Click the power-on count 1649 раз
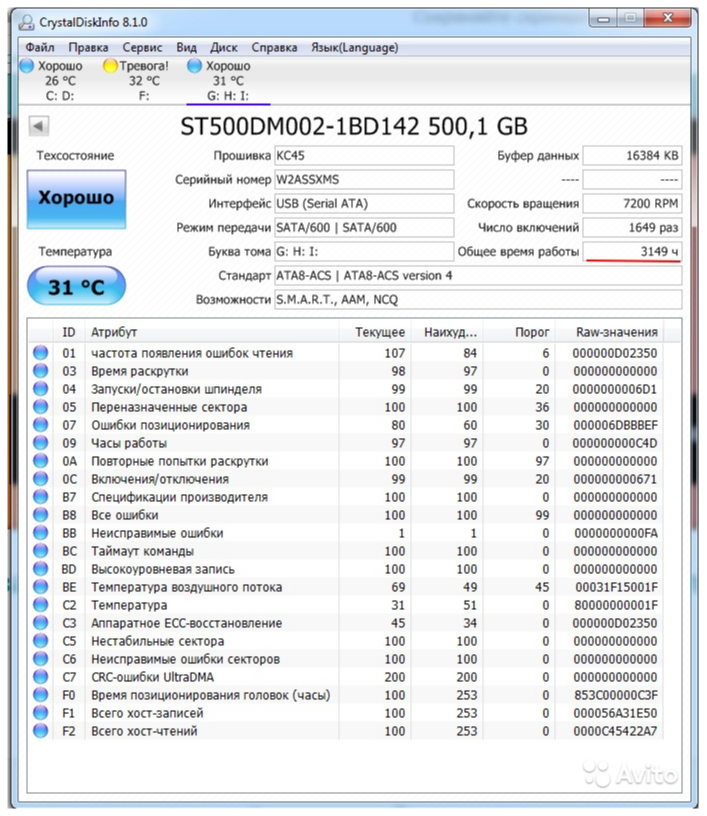The width and height of the screenshot is (707, 816). [632, 227]
